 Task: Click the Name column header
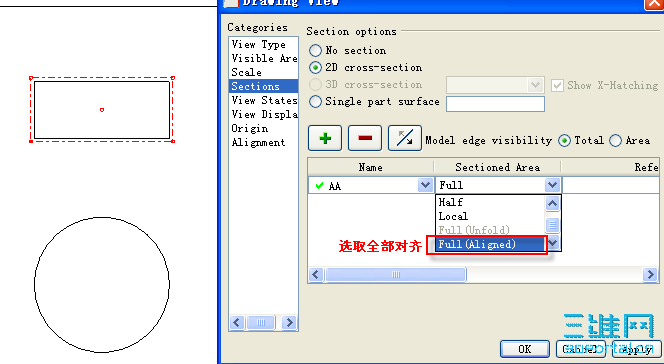pyautogui.click(x=371, y=168)
